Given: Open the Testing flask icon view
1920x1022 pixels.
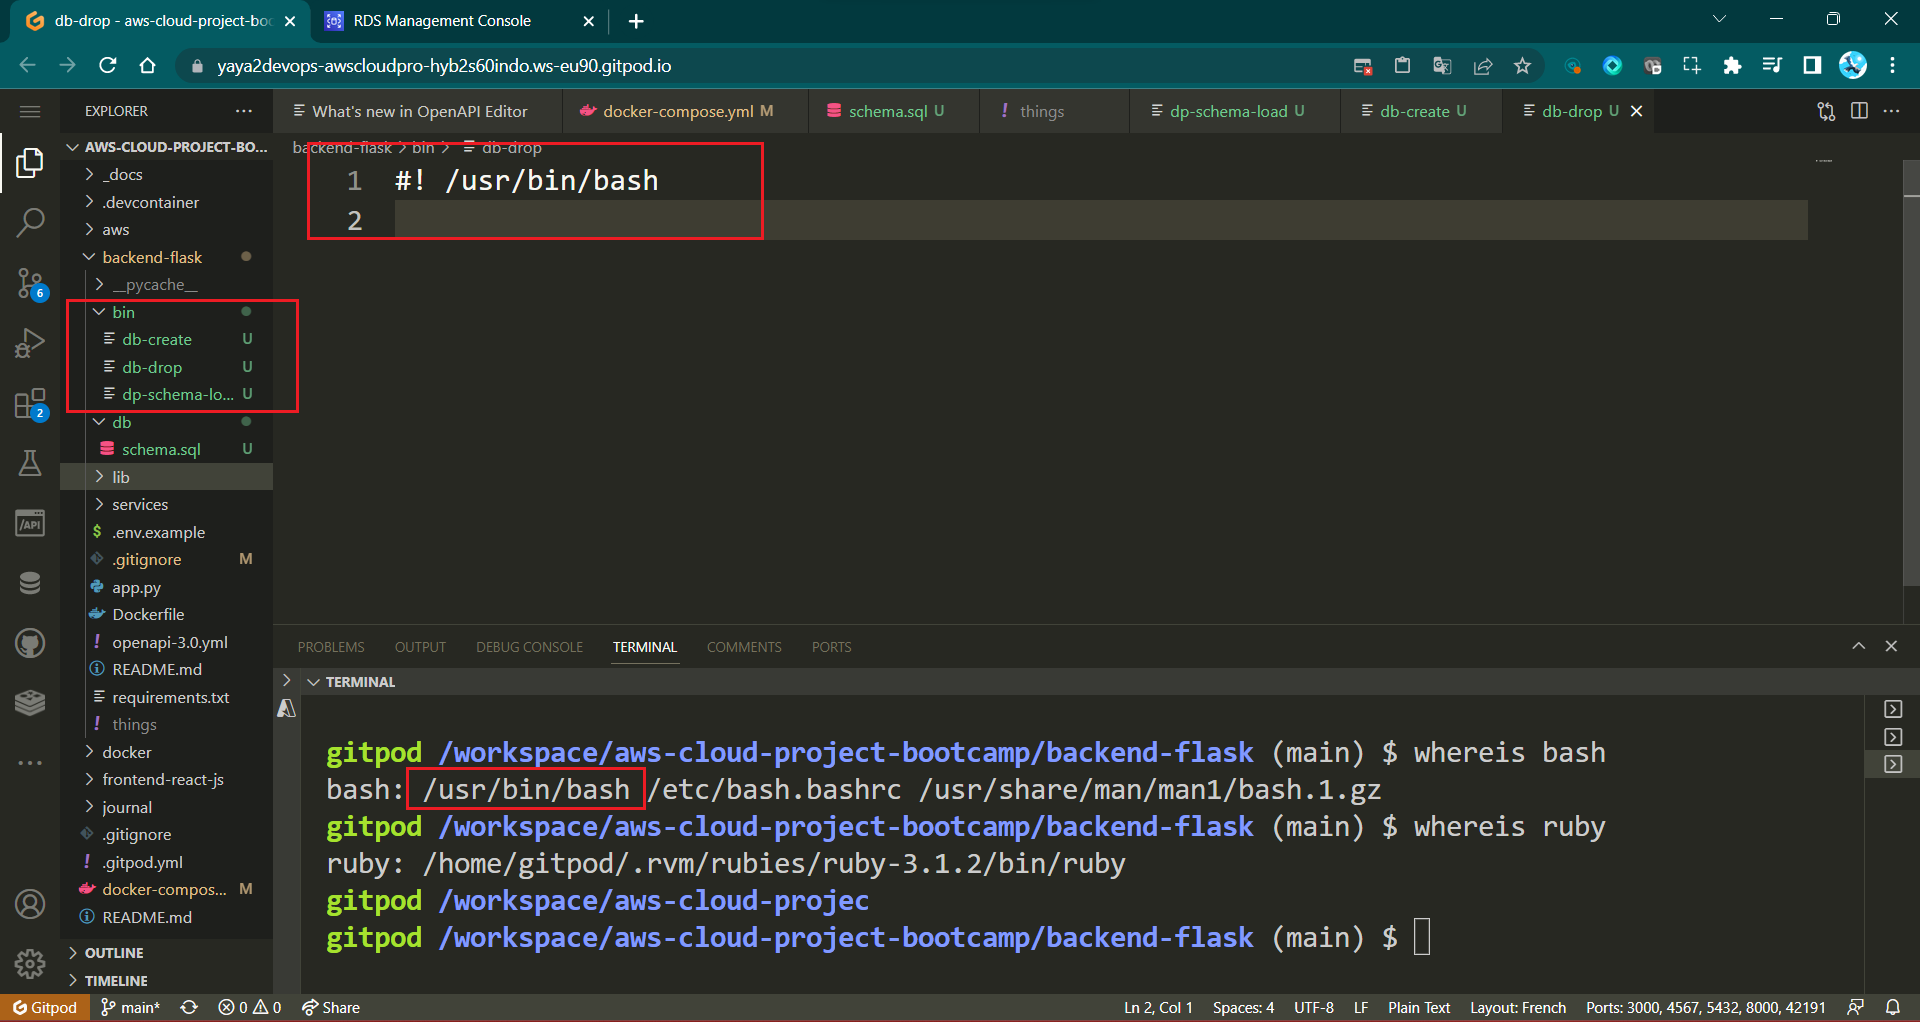Looking at the screenshot, I should pyautogui.click(x=30, y=463).
